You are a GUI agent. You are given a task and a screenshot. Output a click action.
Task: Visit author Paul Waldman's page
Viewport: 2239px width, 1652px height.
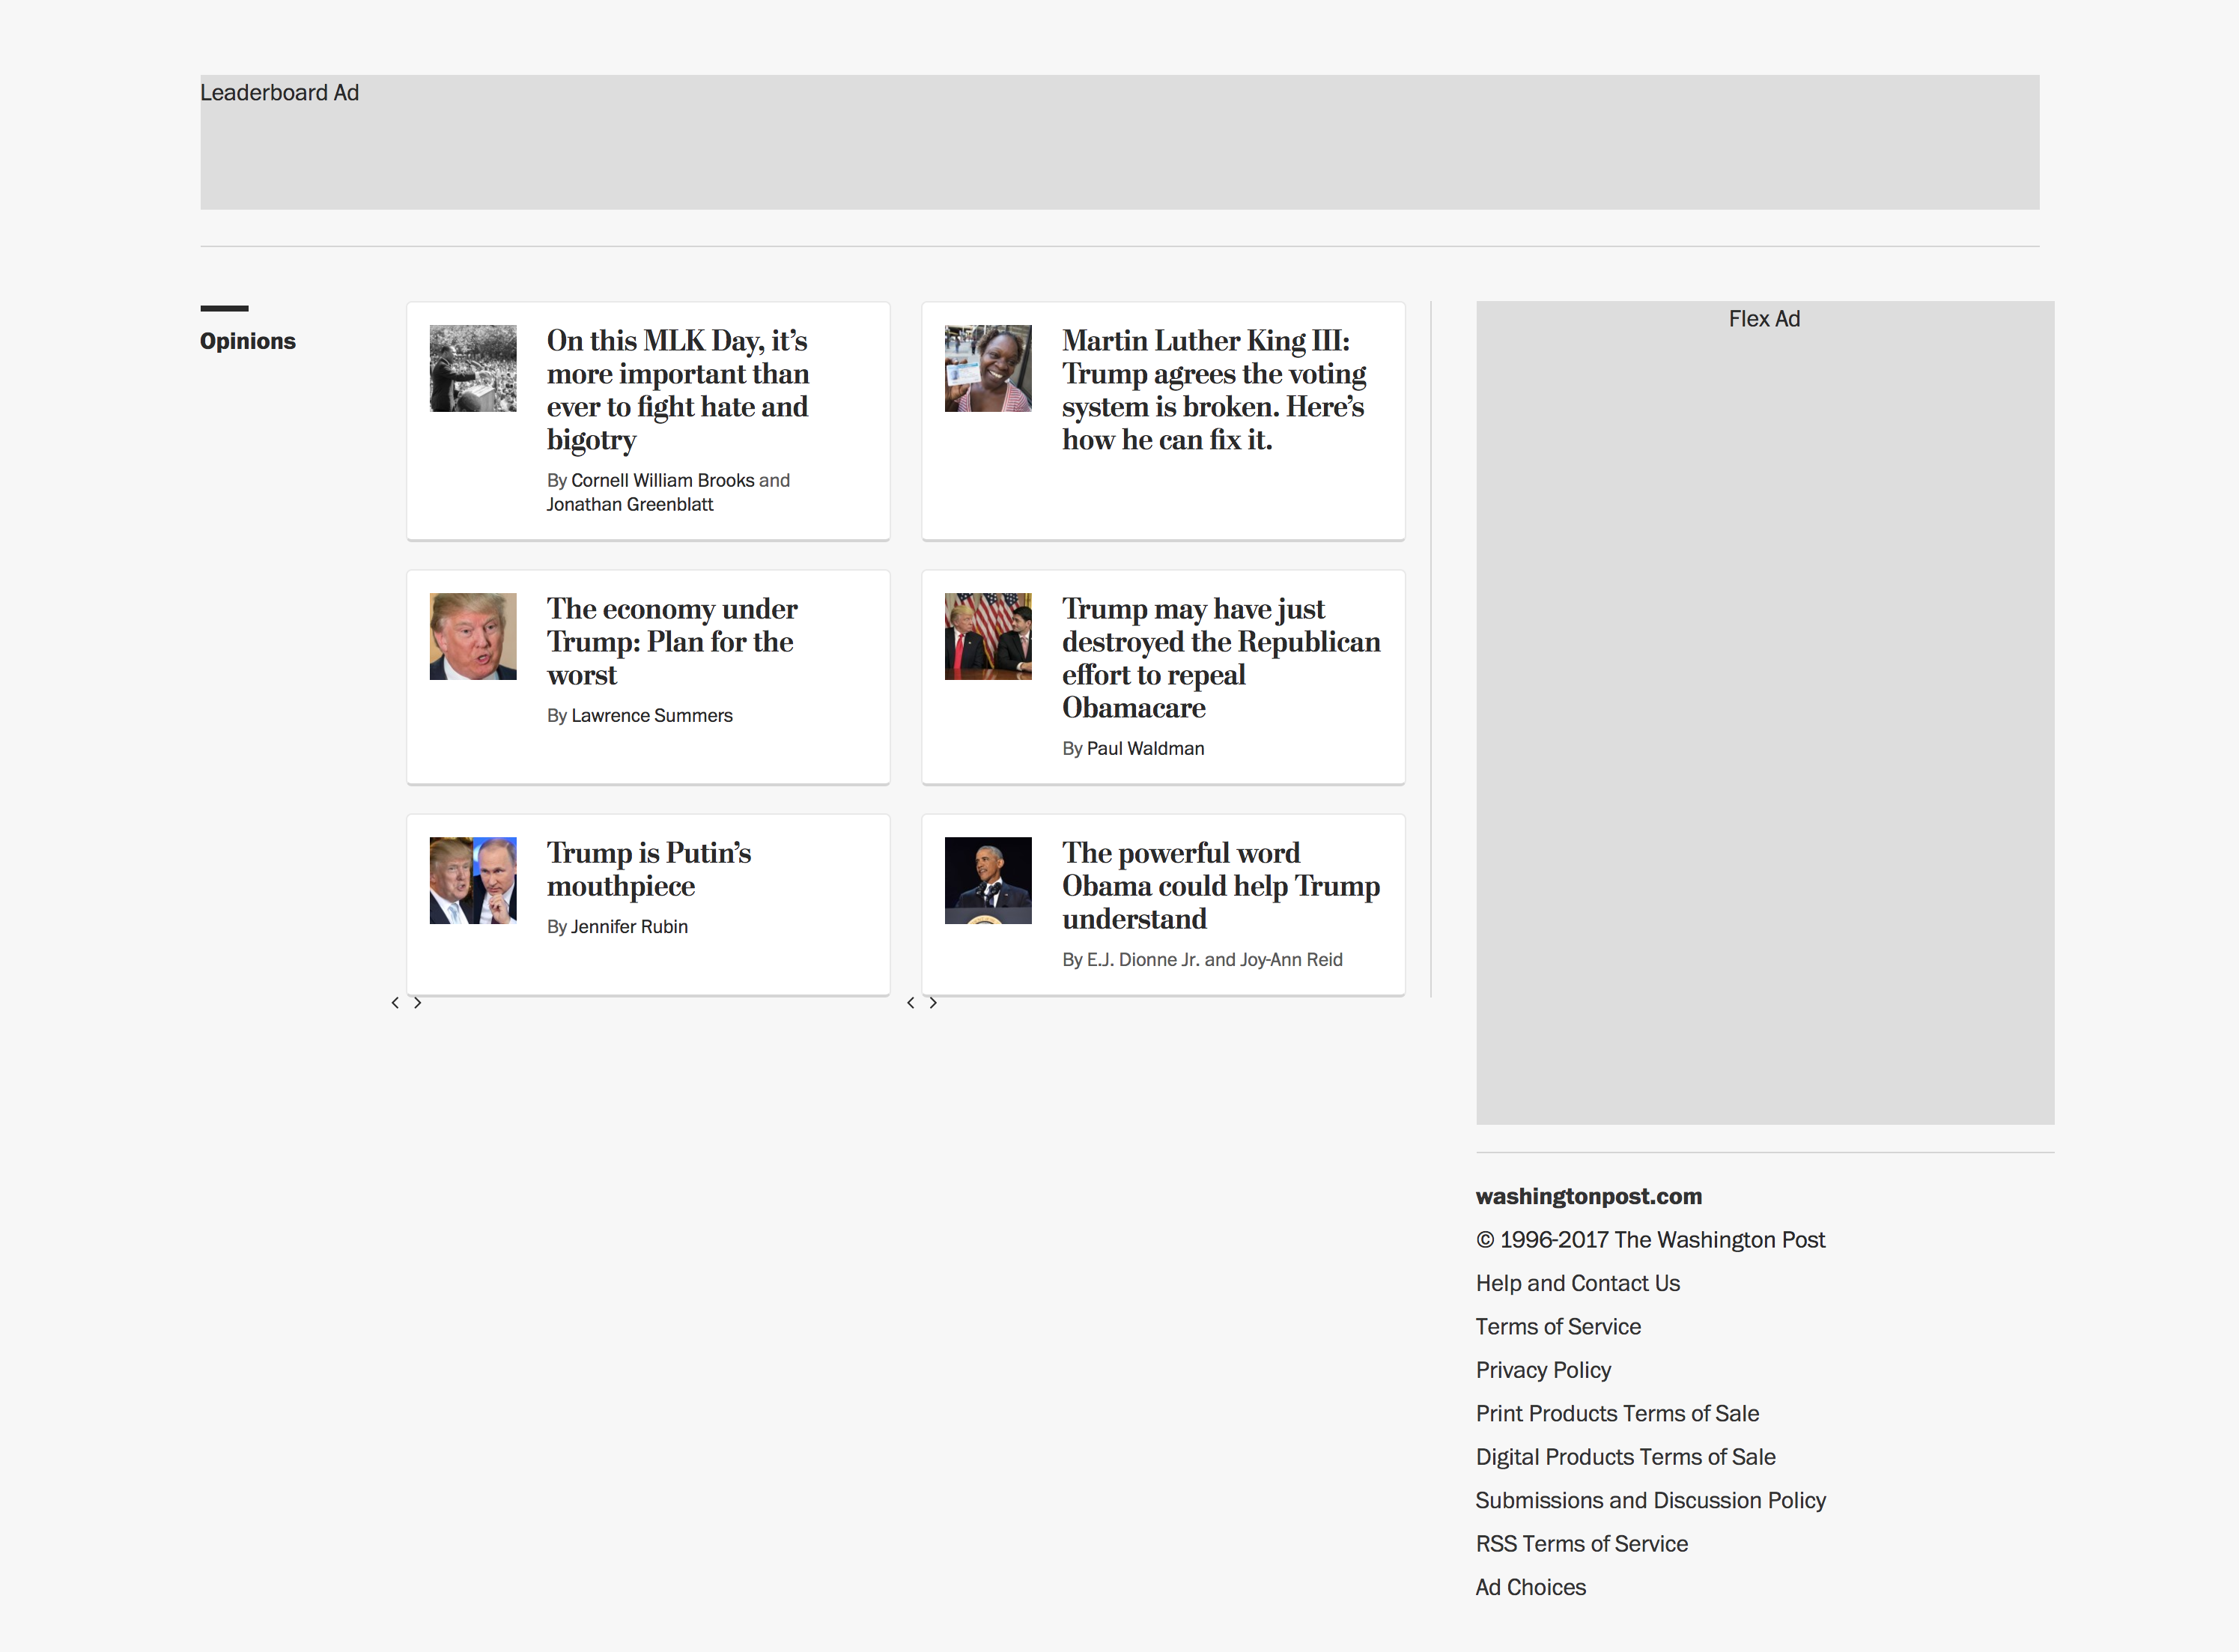point(1145,749)
